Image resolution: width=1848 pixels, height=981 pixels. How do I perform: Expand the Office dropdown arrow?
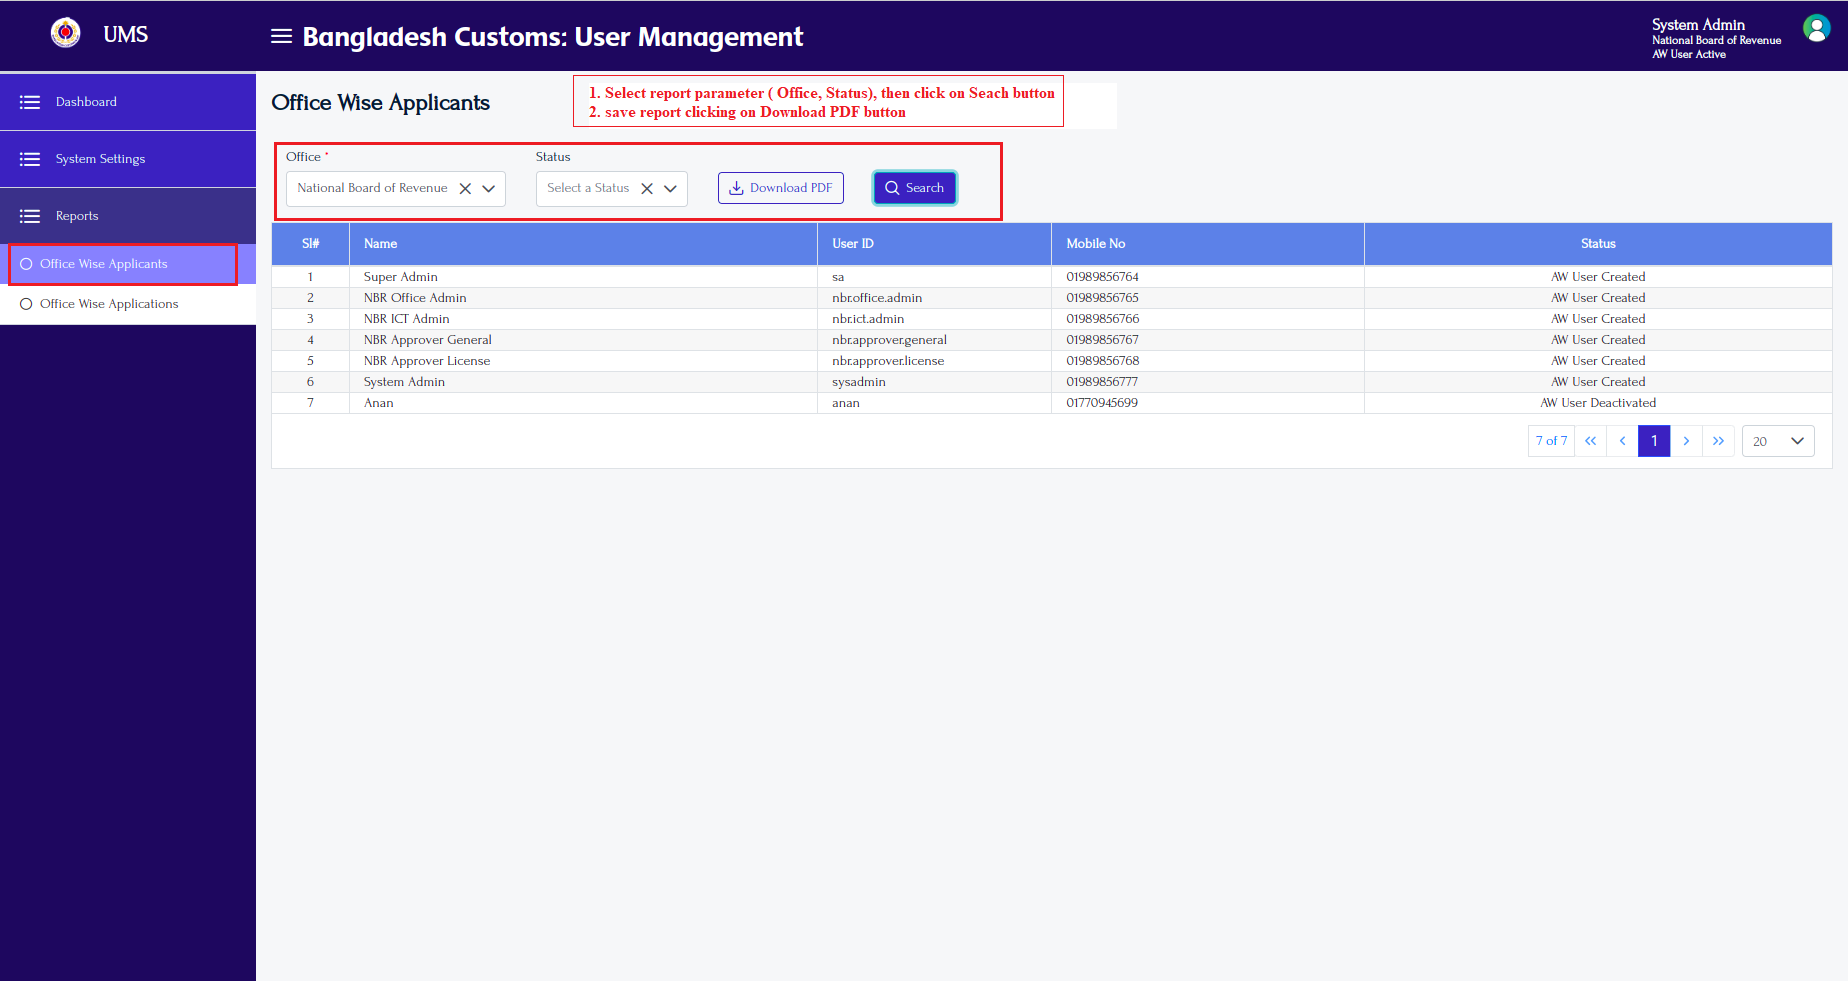489,188
